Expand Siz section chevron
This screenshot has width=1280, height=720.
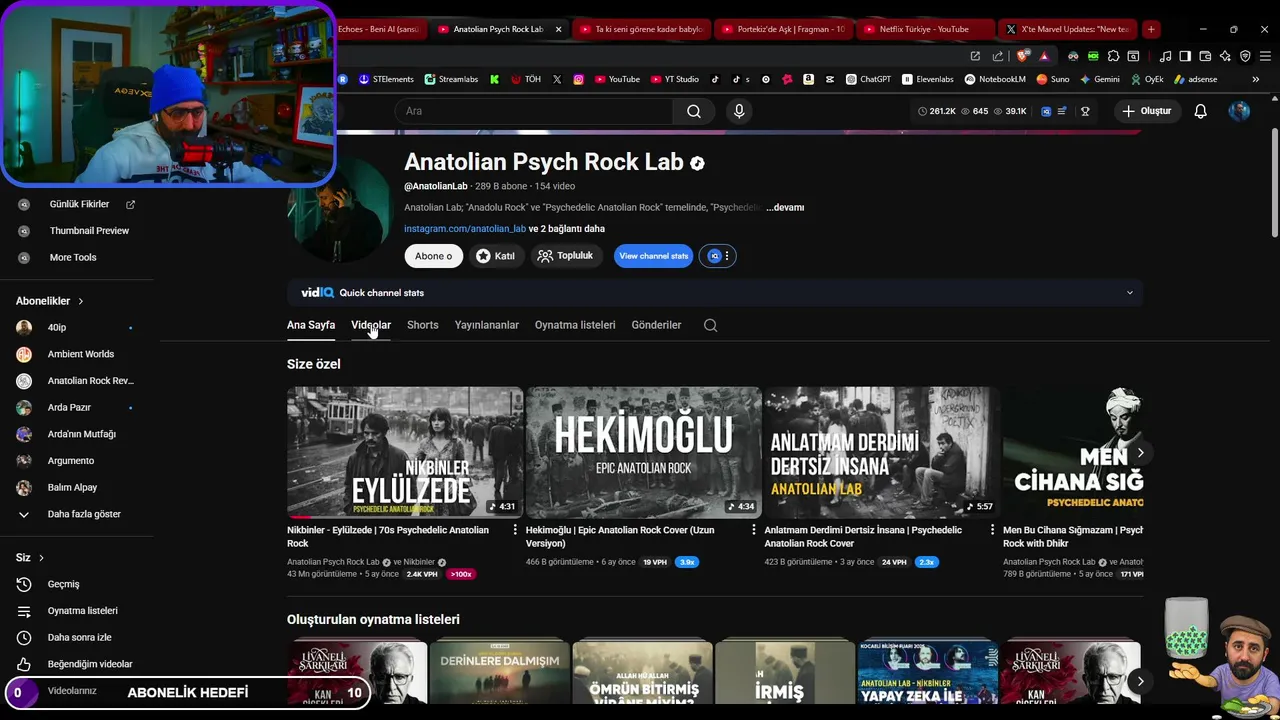[41, 558]
